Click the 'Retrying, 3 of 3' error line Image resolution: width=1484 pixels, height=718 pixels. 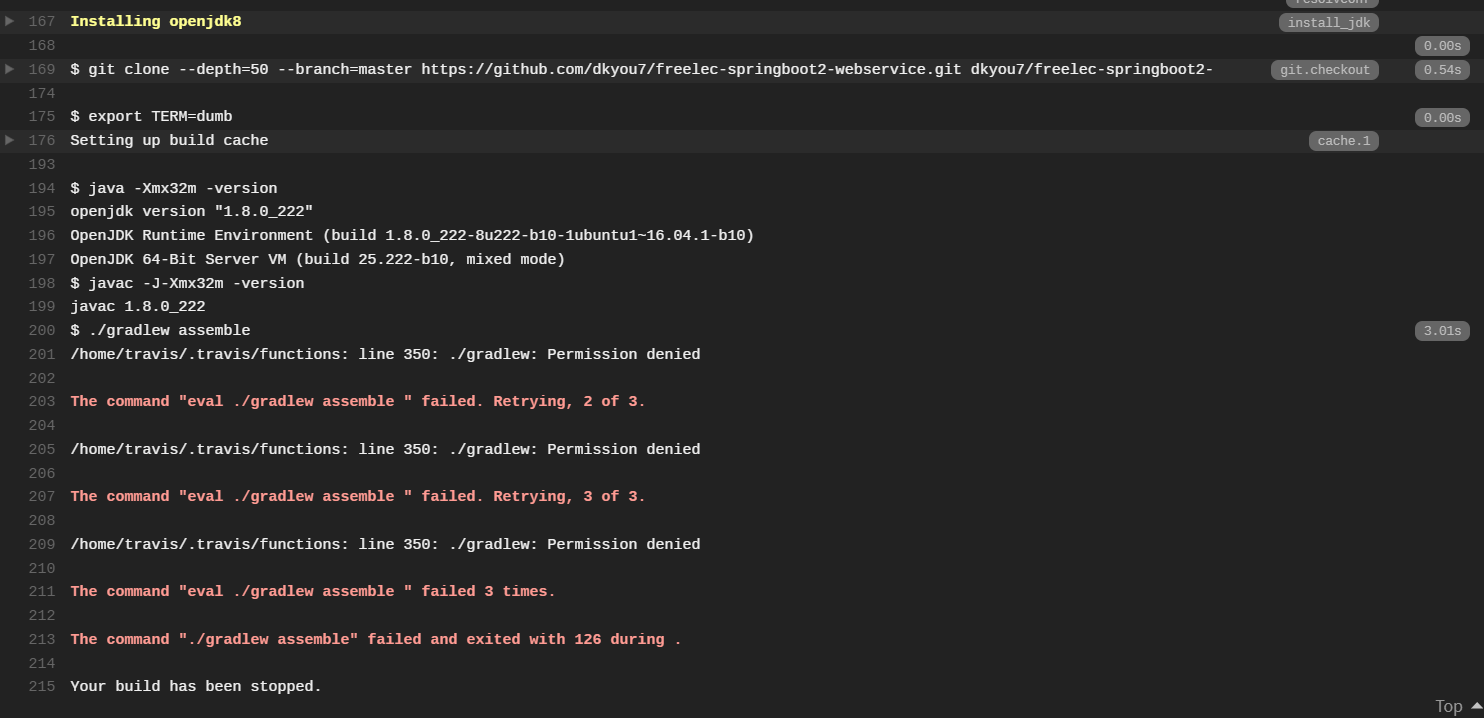pyautogui.click(x=358, y=496)
